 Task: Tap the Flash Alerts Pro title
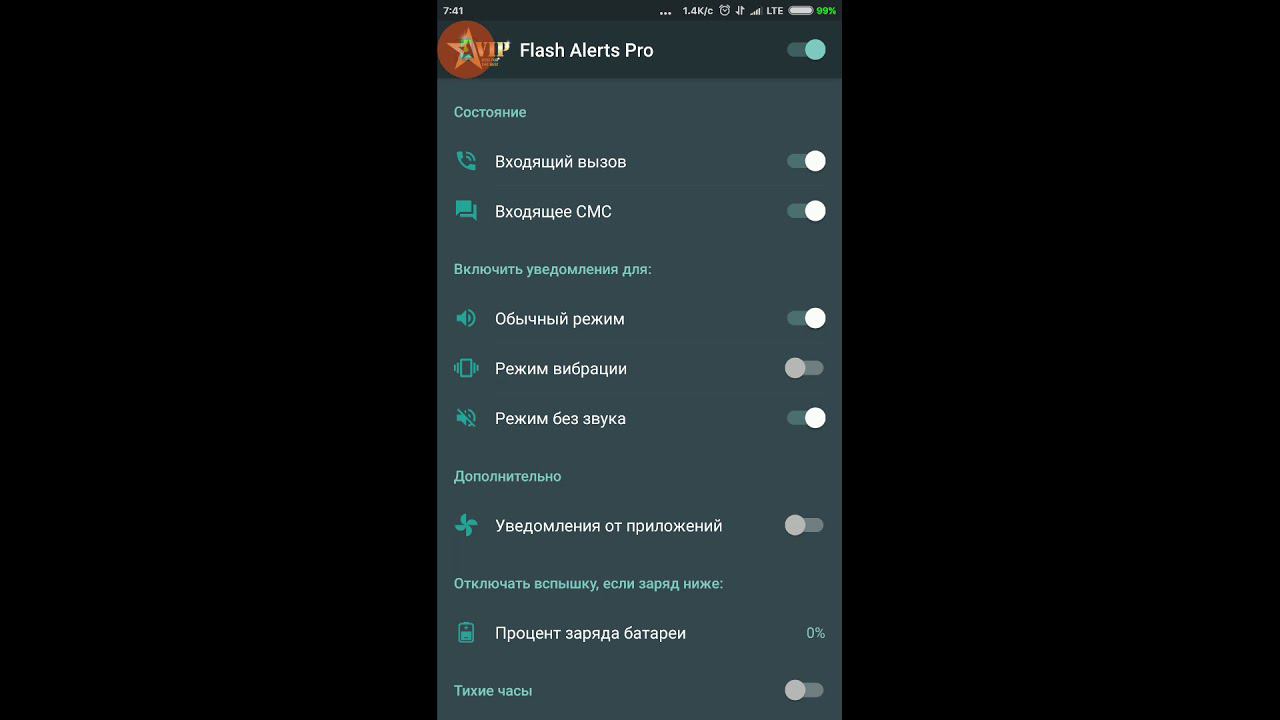(x=586, y=50)
